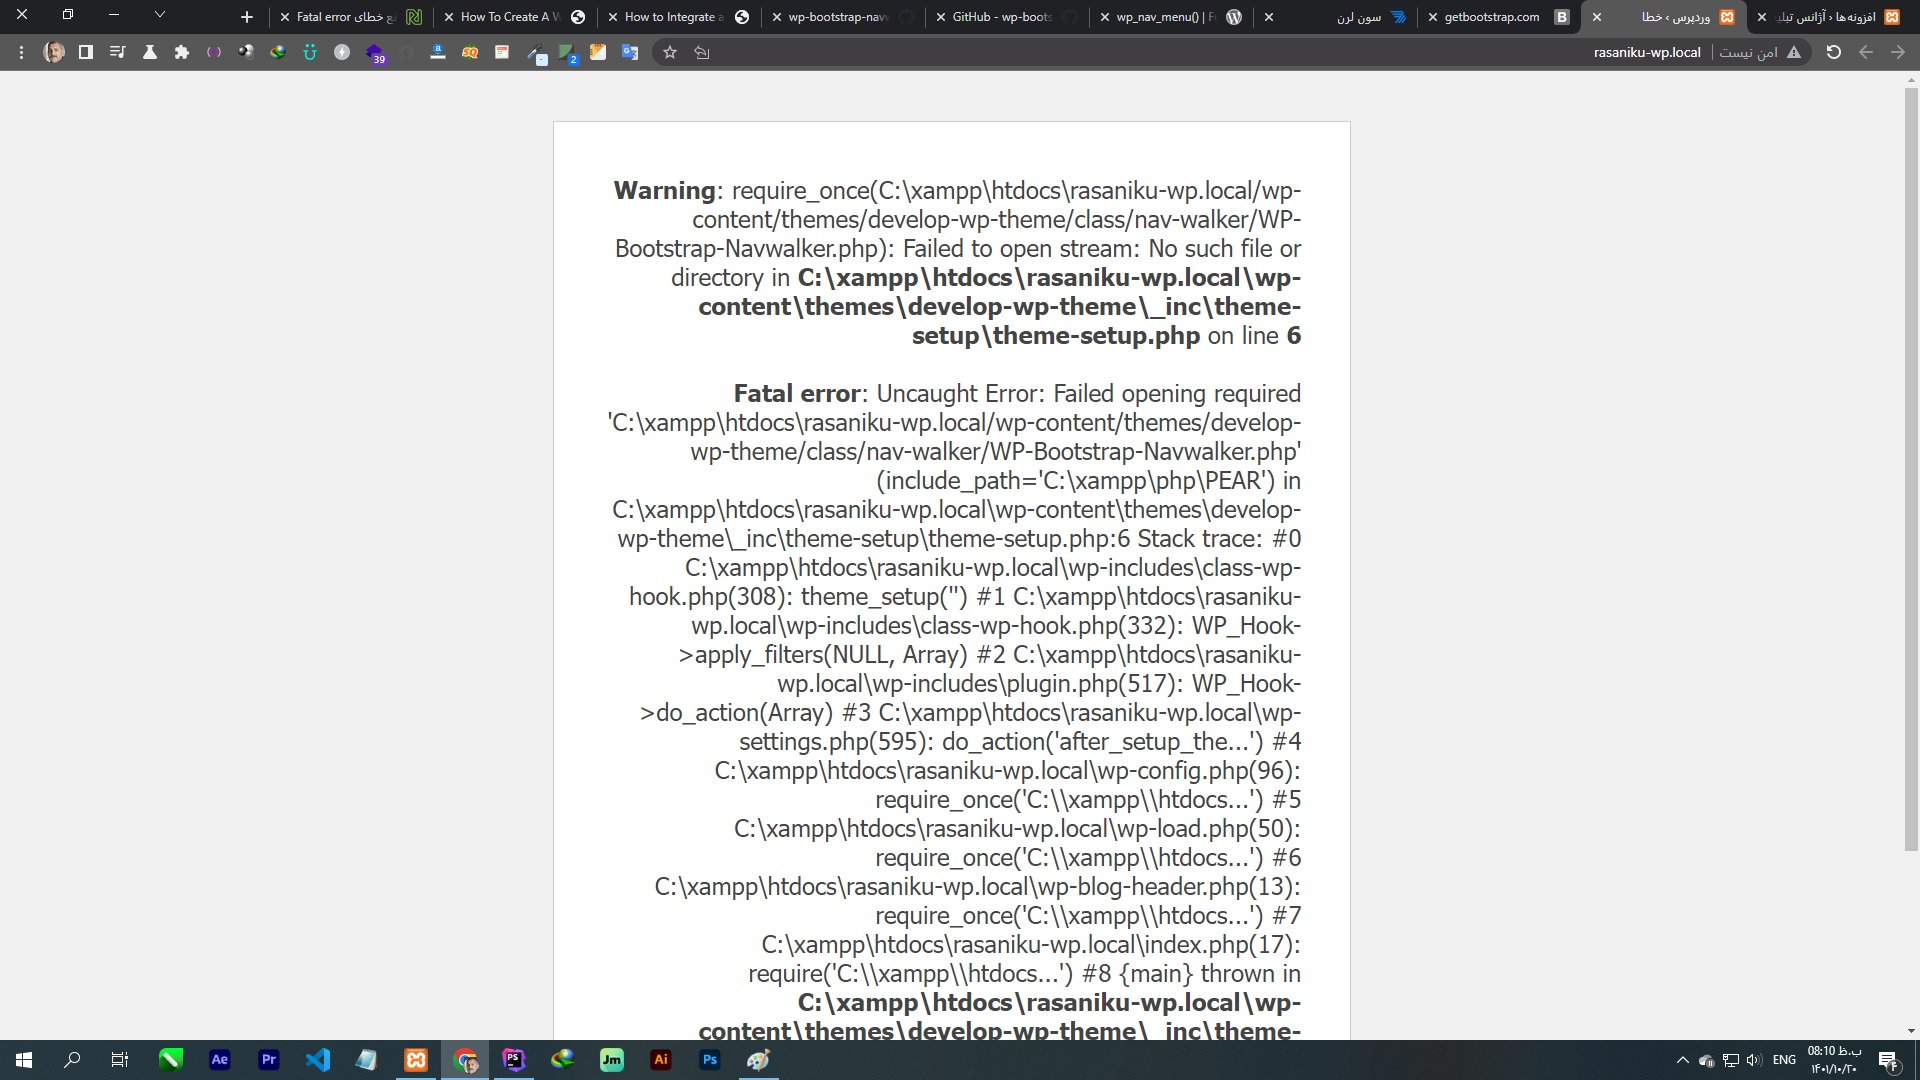Viewport: 1920px width, 1080px height.
Task: Open the volume control in the tray
Action: (1754, 1060)
